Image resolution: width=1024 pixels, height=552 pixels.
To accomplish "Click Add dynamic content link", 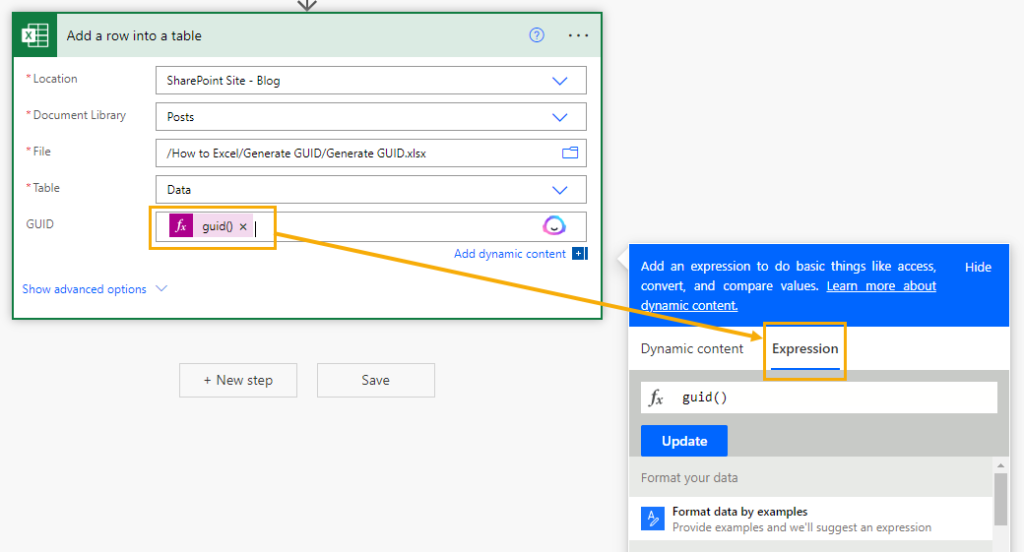I will point(509,253).
